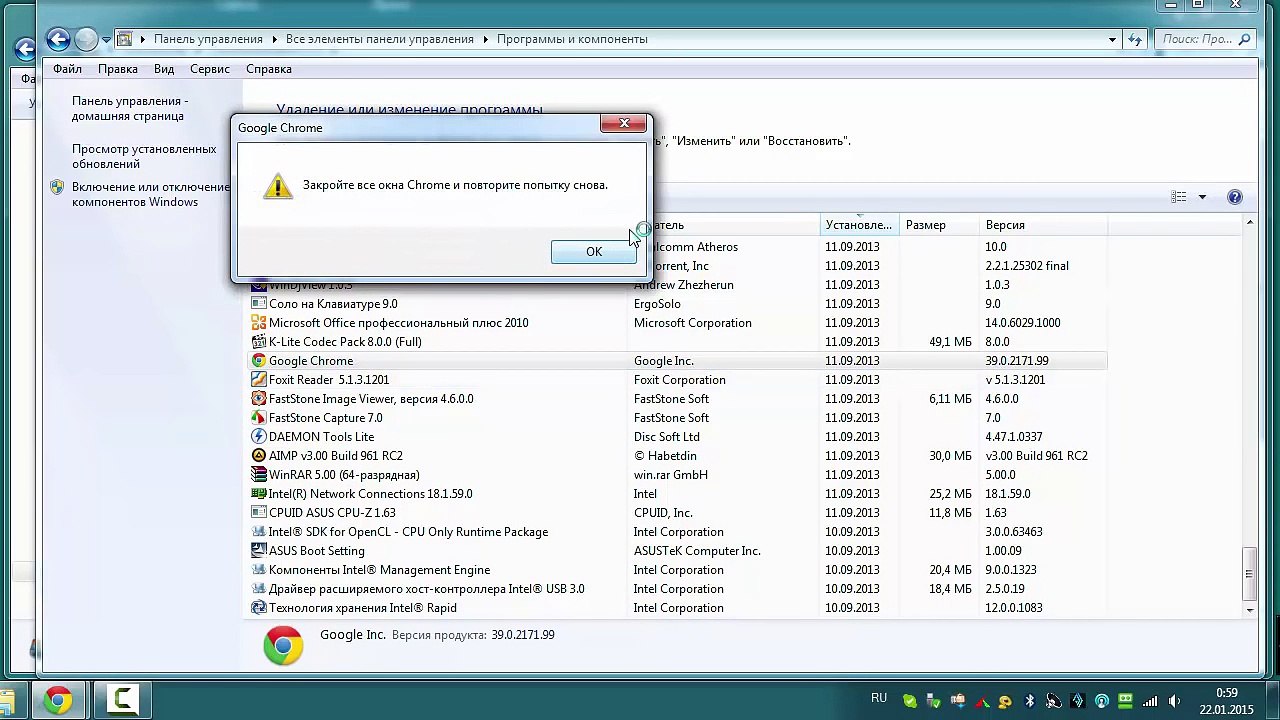1280x720 pixels.
Task: Click OK in the Google Chrome dialog
Action: click(x=593, y=252)
